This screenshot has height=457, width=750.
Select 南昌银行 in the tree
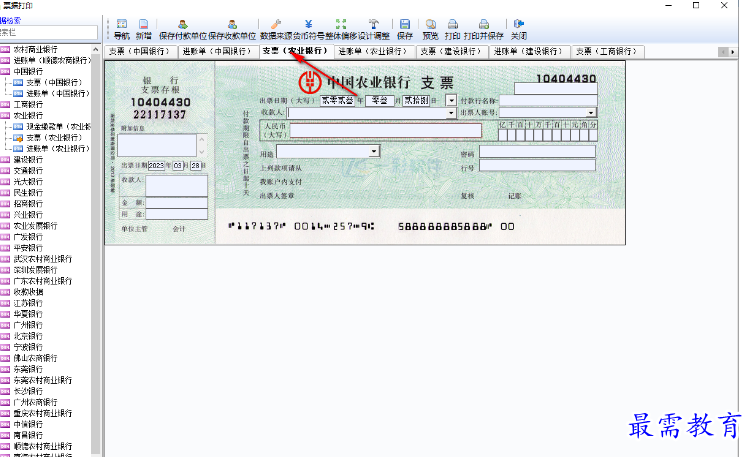point(28,435)
